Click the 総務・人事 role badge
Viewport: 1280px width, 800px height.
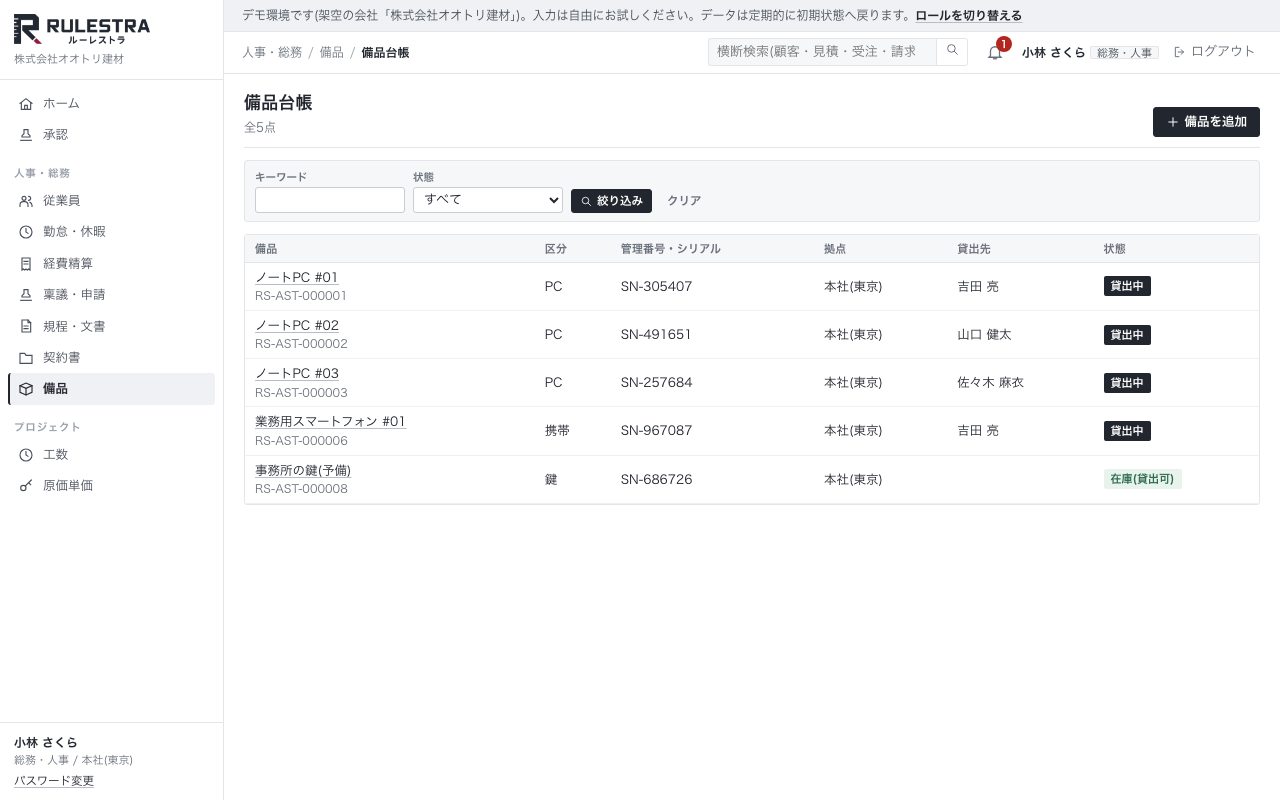pyautogui.click(x=1124, y=52)
